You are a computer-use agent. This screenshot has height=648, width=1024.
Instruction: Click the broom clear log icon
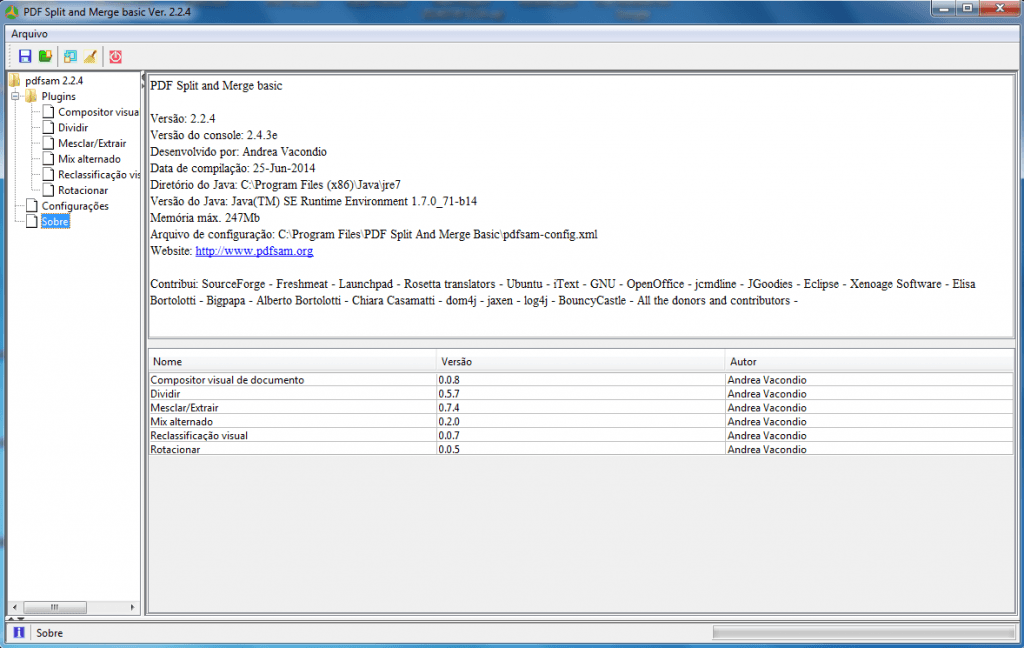[x=90, y=56]
